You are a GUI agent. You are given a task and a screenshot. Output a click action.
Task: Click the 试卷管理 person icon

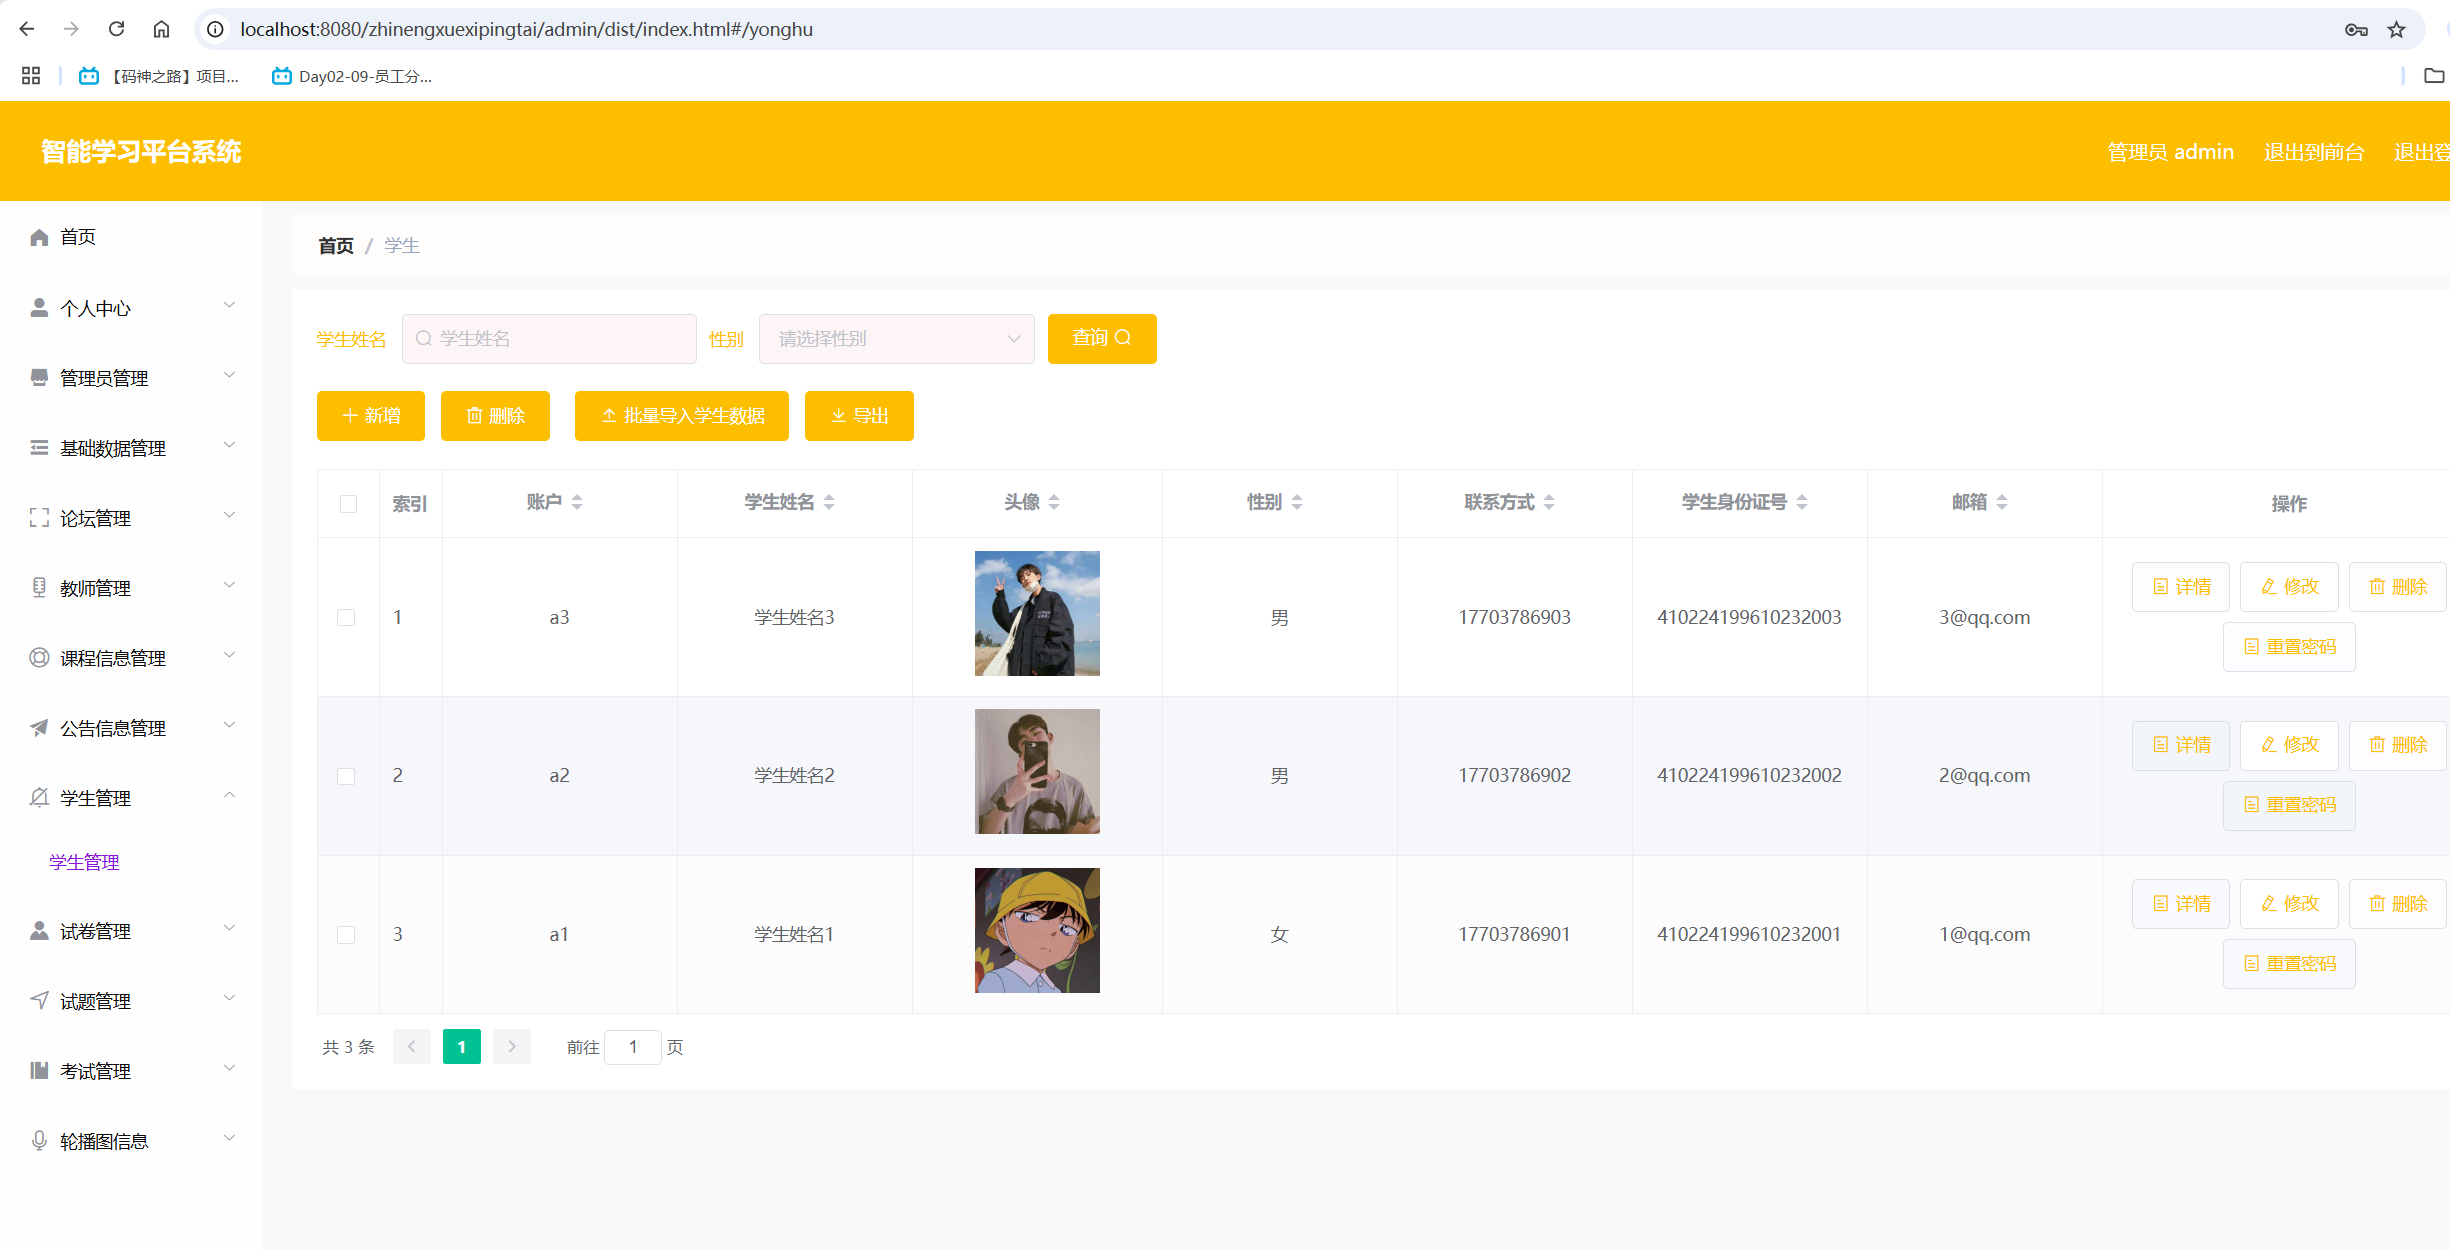pyautogui.click(x=39, y=931)
